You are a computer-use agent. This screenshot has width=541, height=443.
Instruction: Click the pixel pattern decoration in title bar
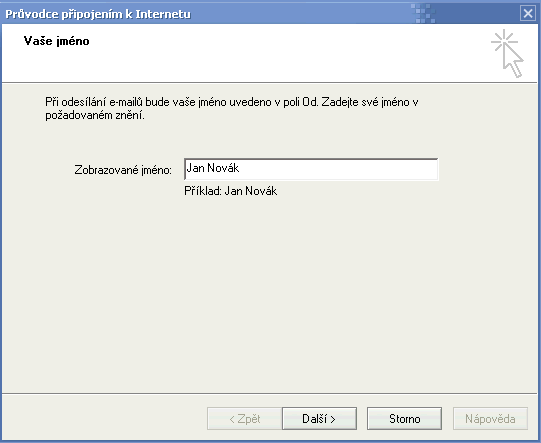tap(423, 13)
